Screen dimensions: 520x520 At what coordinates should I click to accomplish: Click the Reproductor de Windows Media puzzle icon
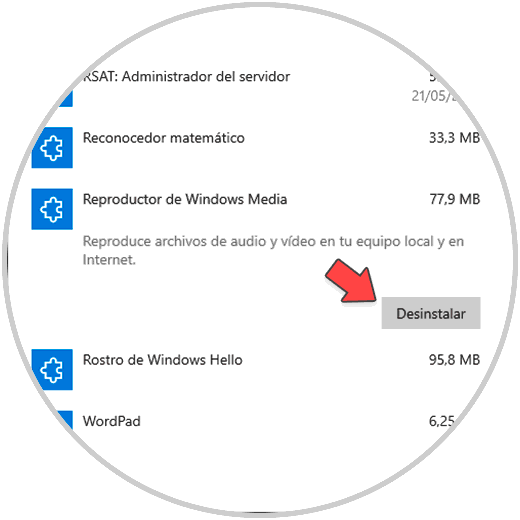52,209
